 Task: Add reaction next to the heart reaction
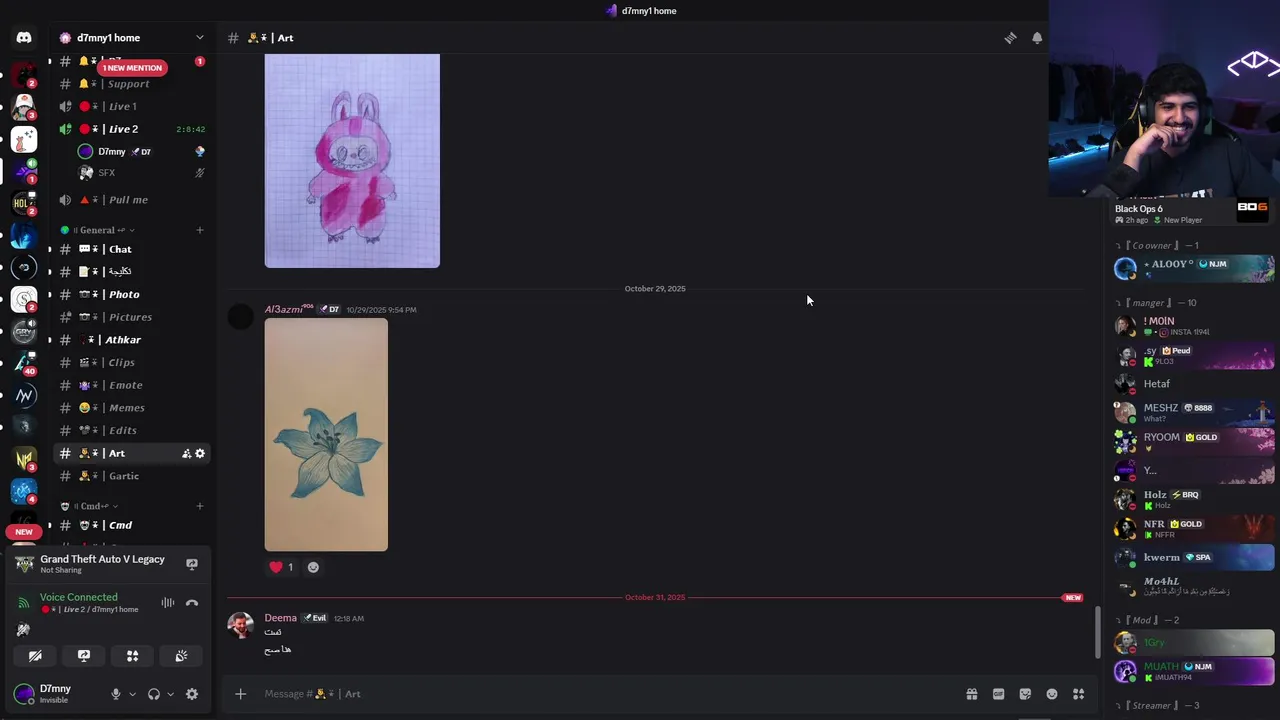(x=313, y=567)
